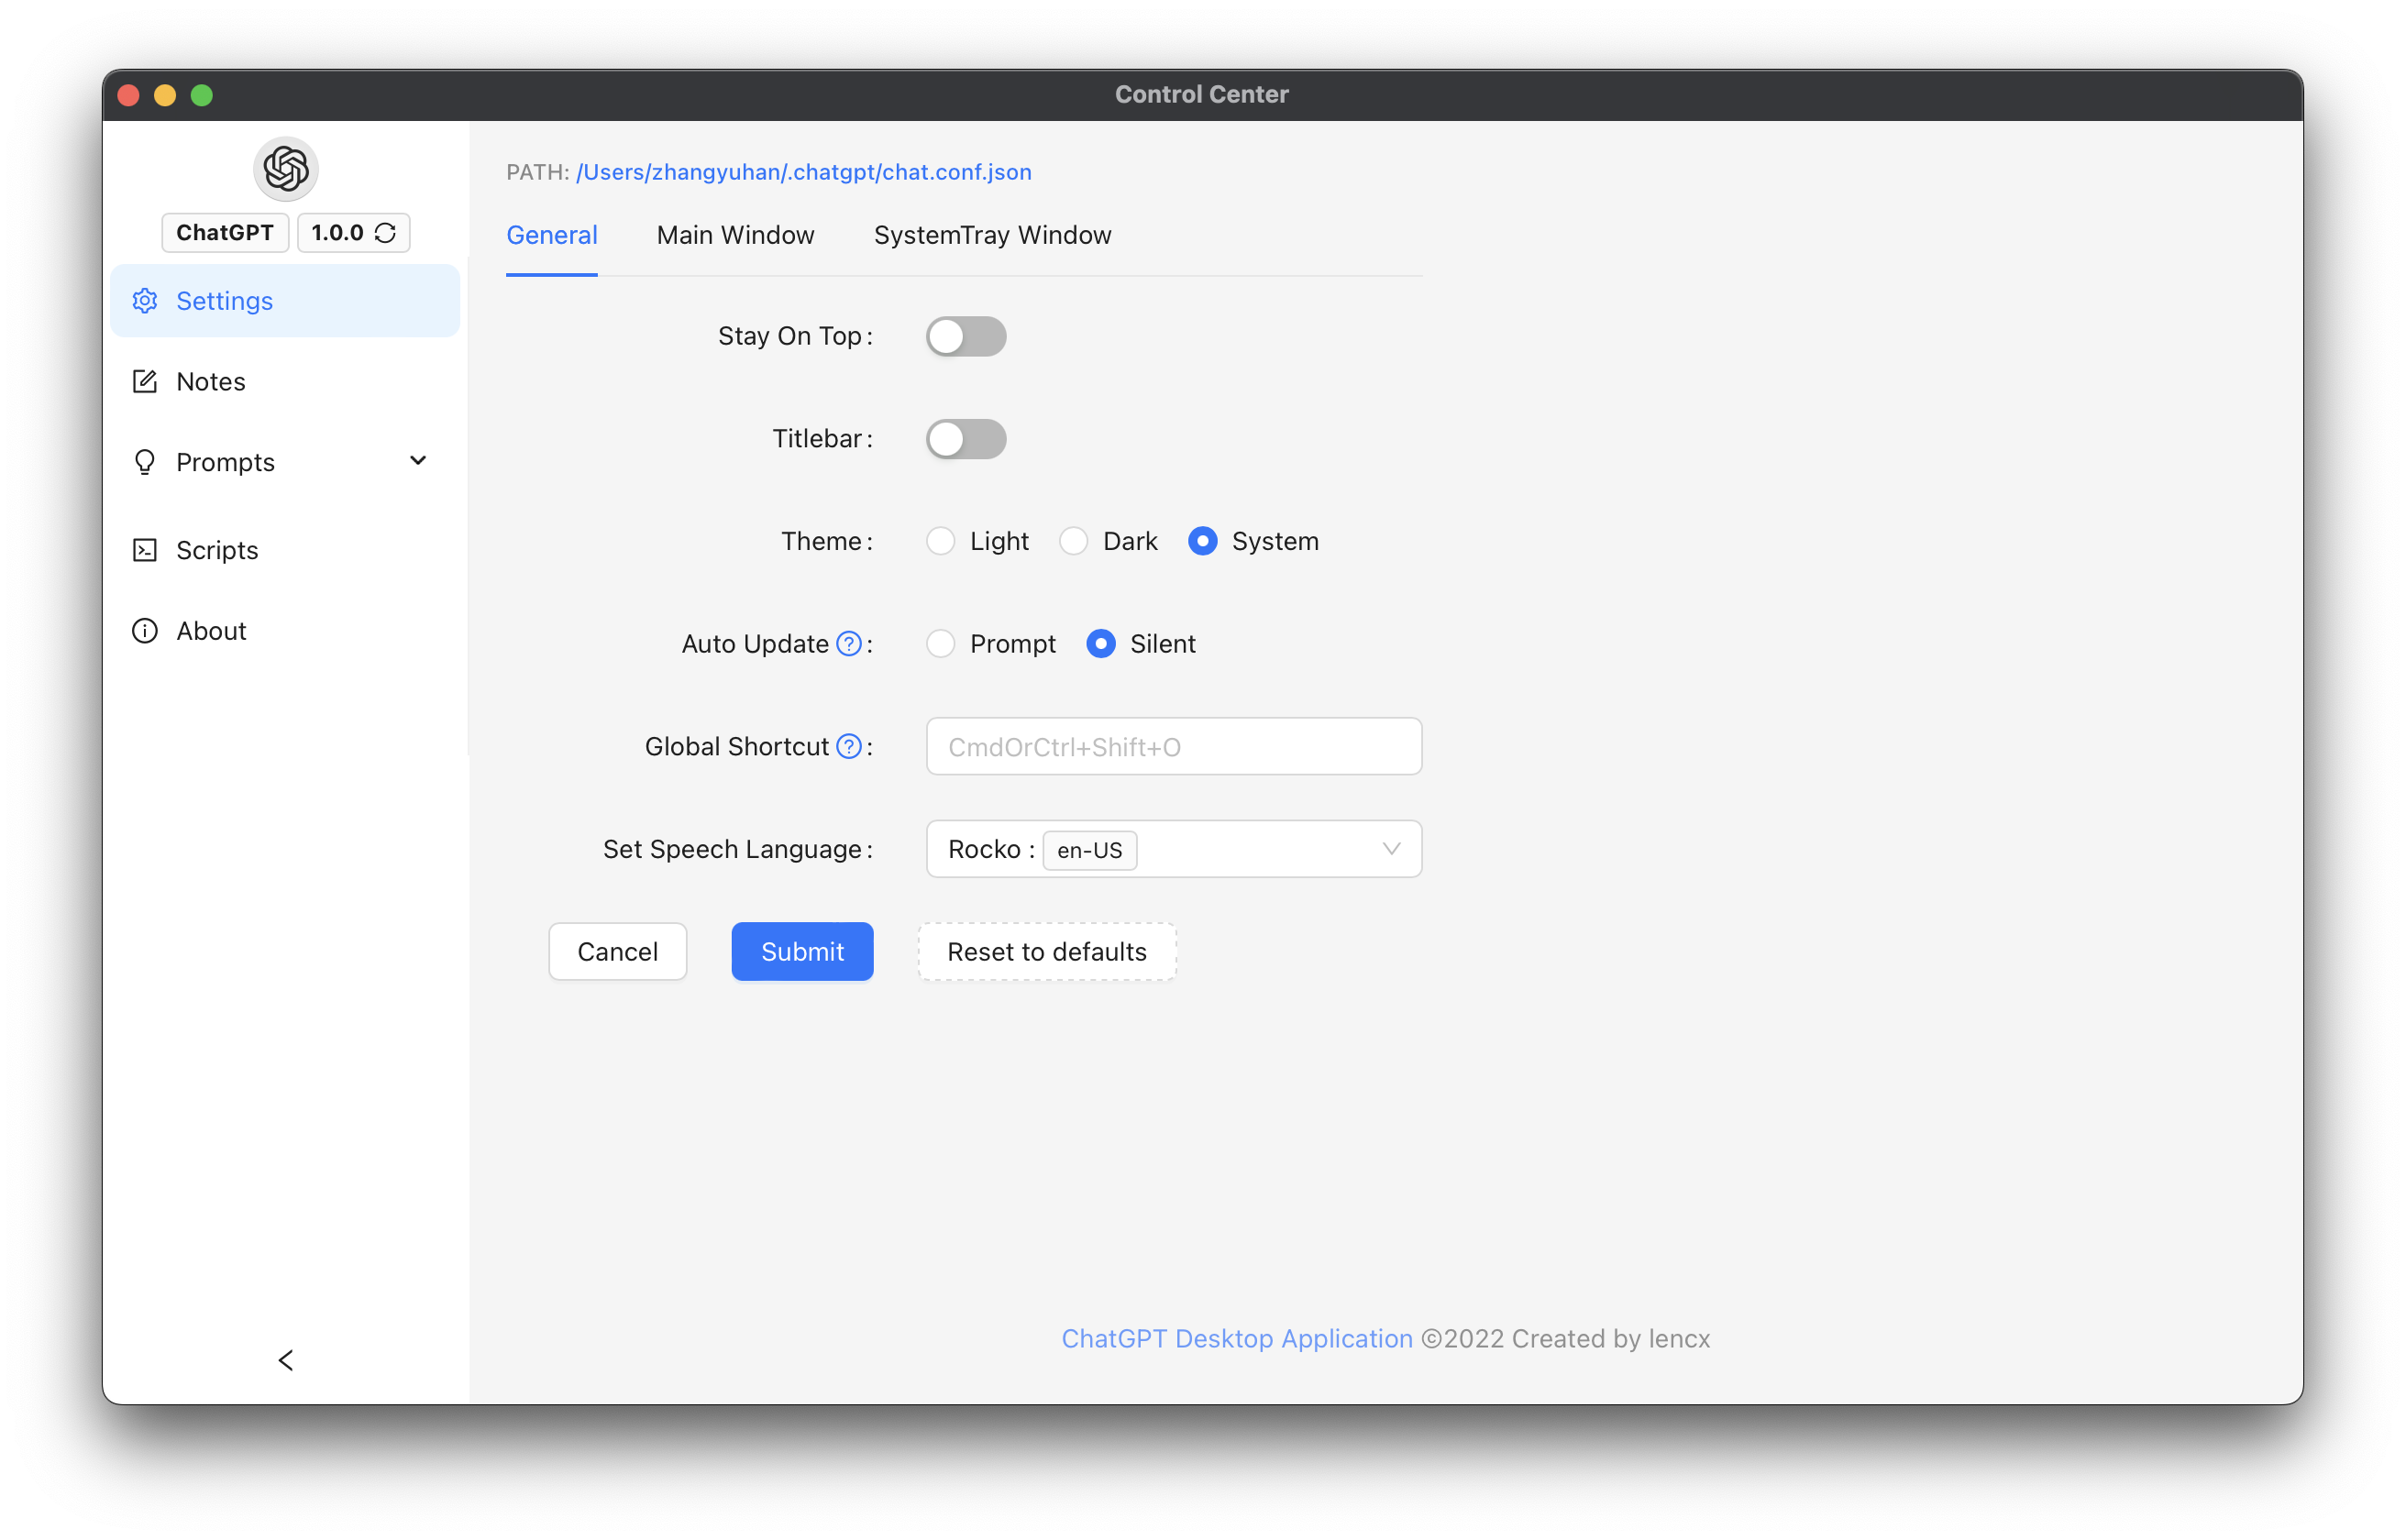Open the Set Speech Language dropdown
The image size is (2406, 1540).
1173,849
